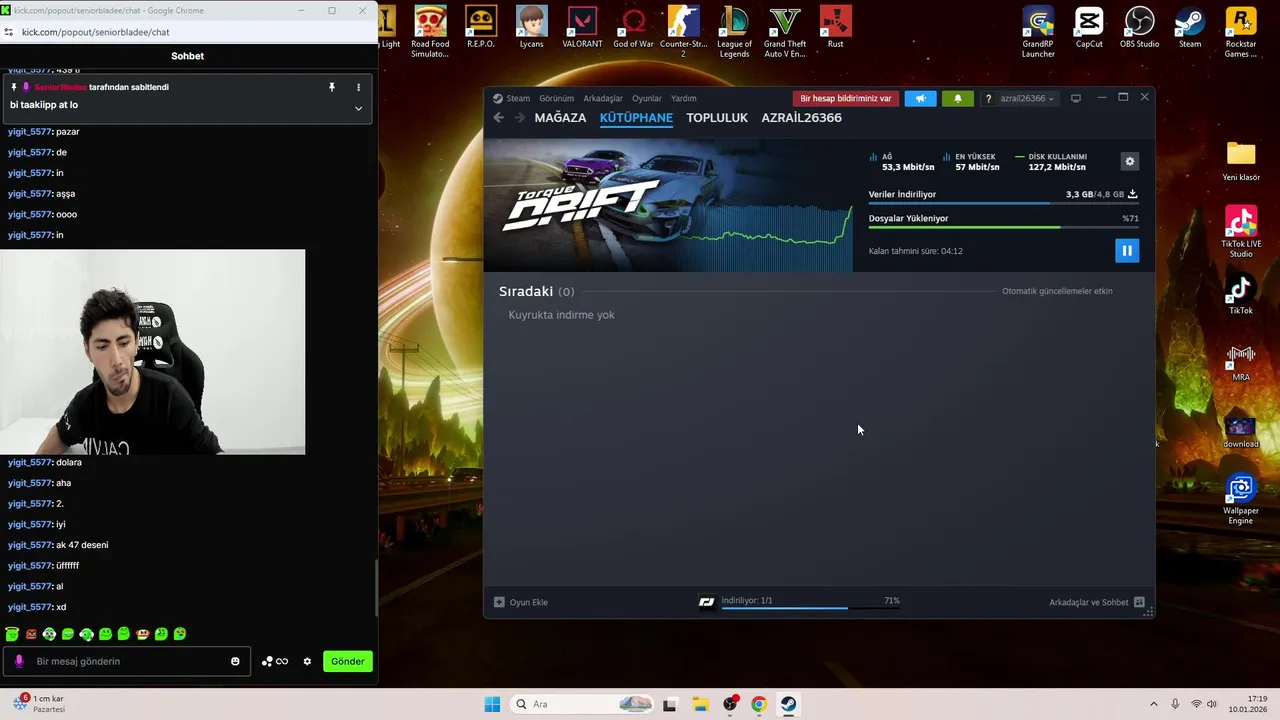The width and height of the screenshot is (1280, 720).
Task: Switch to KÜTÜPHANE tab
Action: click(636, 118)
